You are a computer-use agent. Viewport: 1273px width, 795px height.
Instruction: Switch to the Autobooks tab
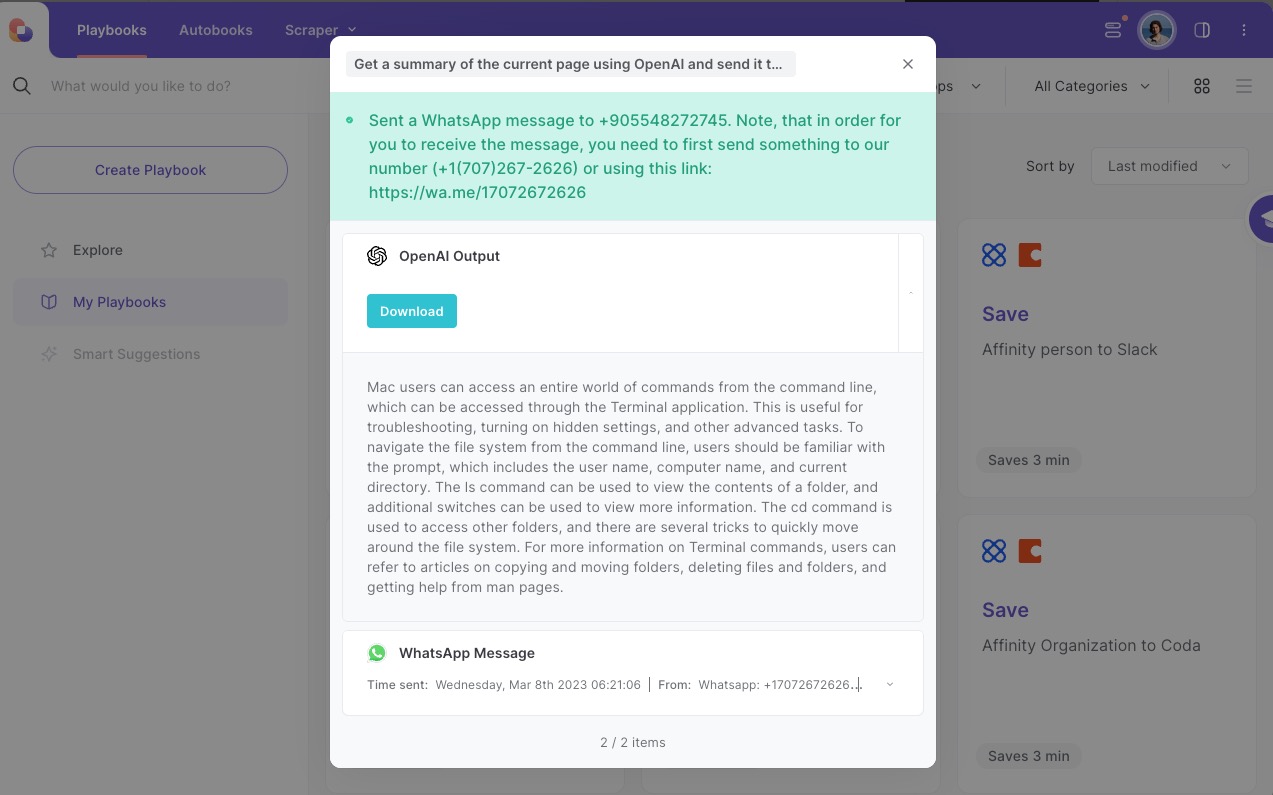click(x=215, y=30)
